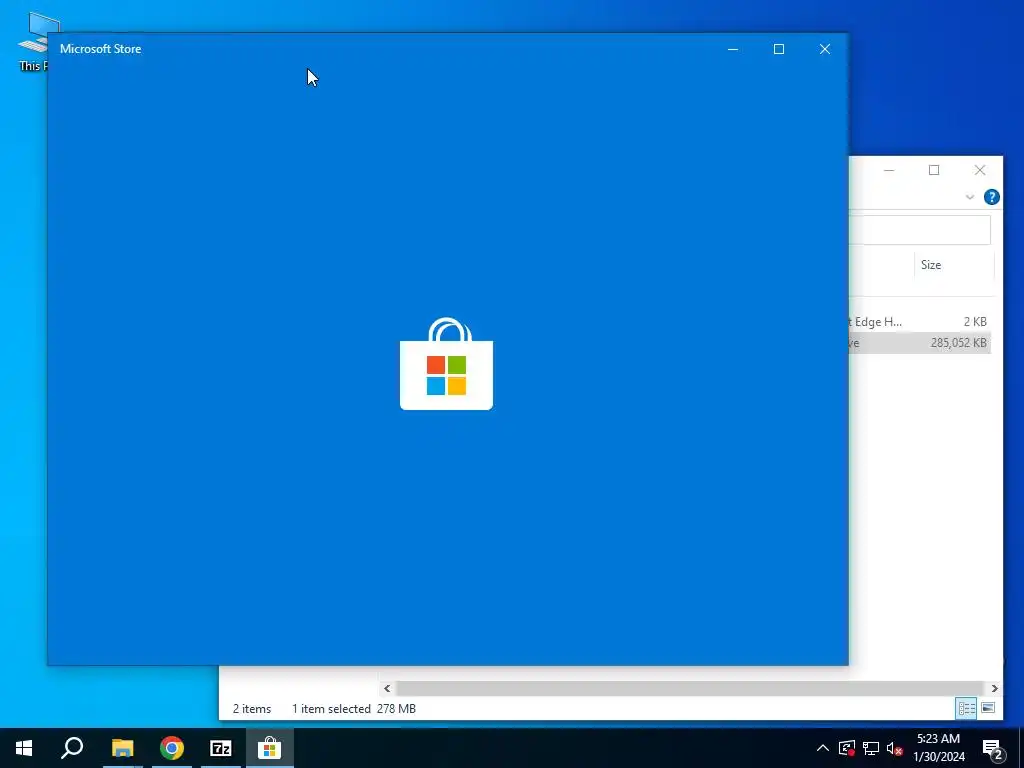Viewport: 1024px width, 768px height.
Task: Minimize the Microsoft Store window
Action: (x=733, y=49)
